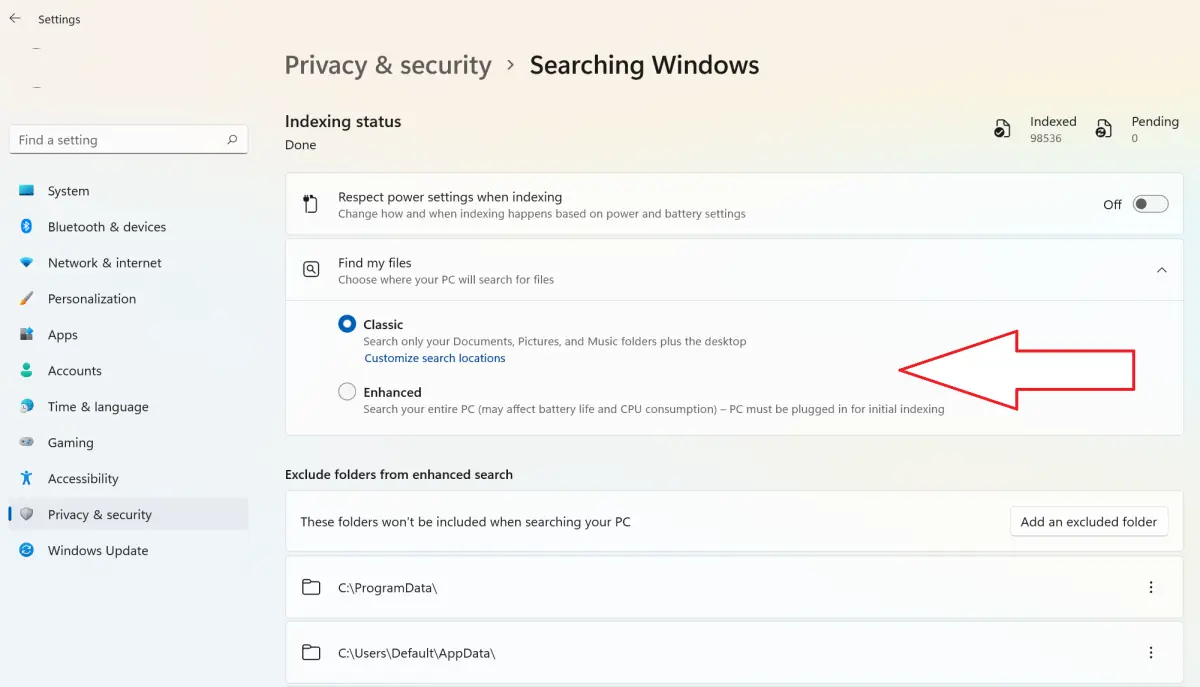Viewport: 1200px width, 687px height.
Task: Click the Windows Update sync icon
Action: click(27, 551)
